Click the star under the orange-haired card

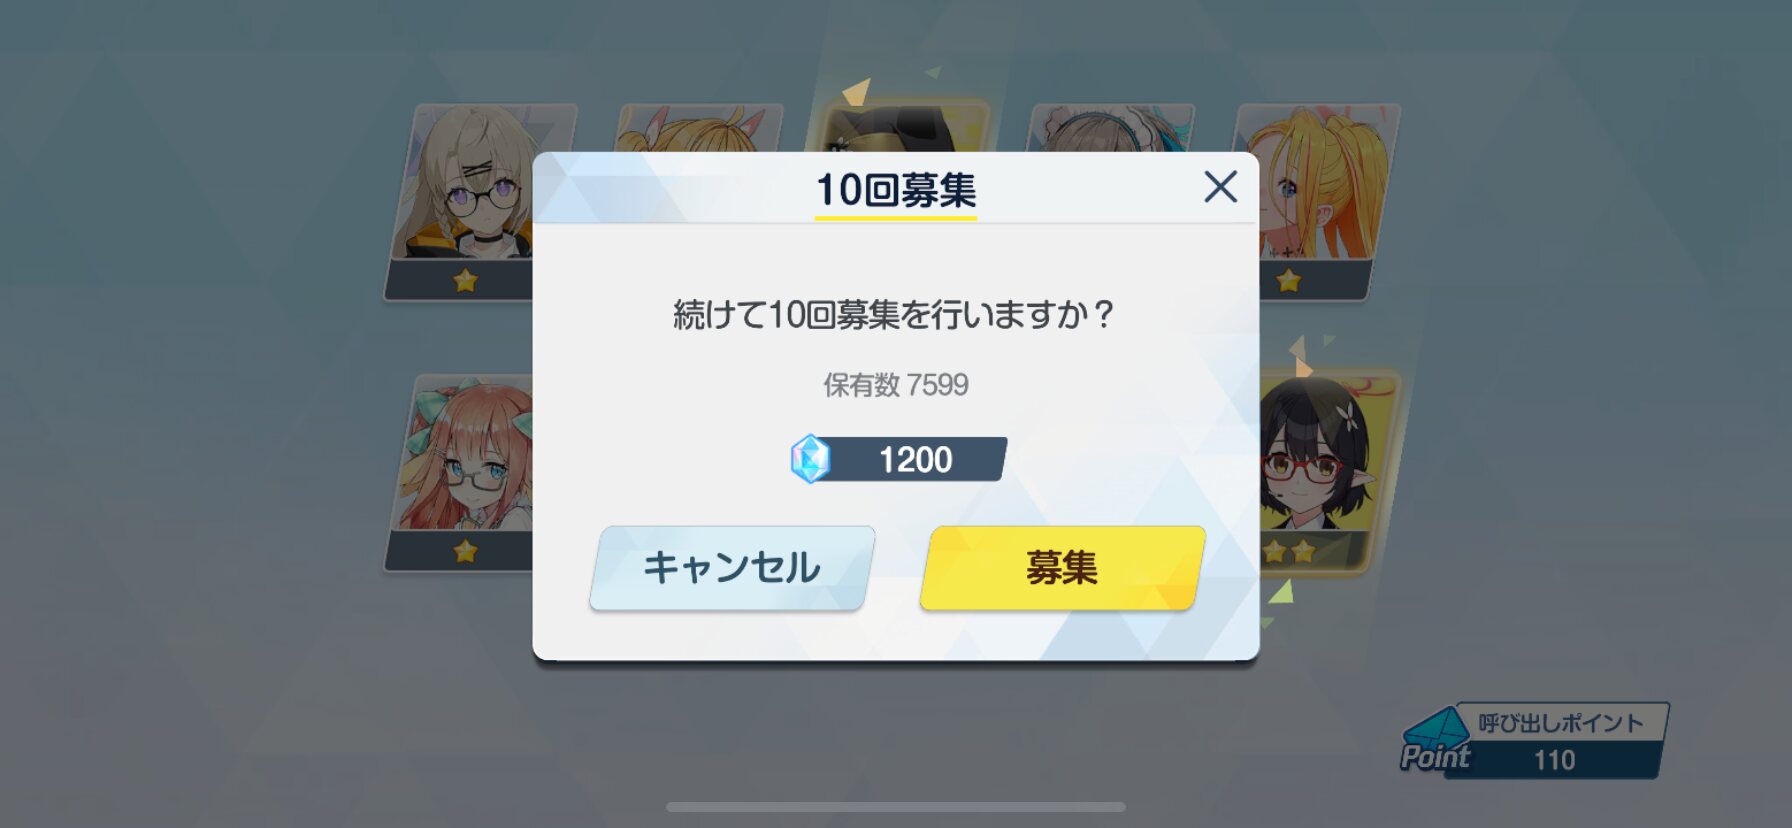point(465,551)
